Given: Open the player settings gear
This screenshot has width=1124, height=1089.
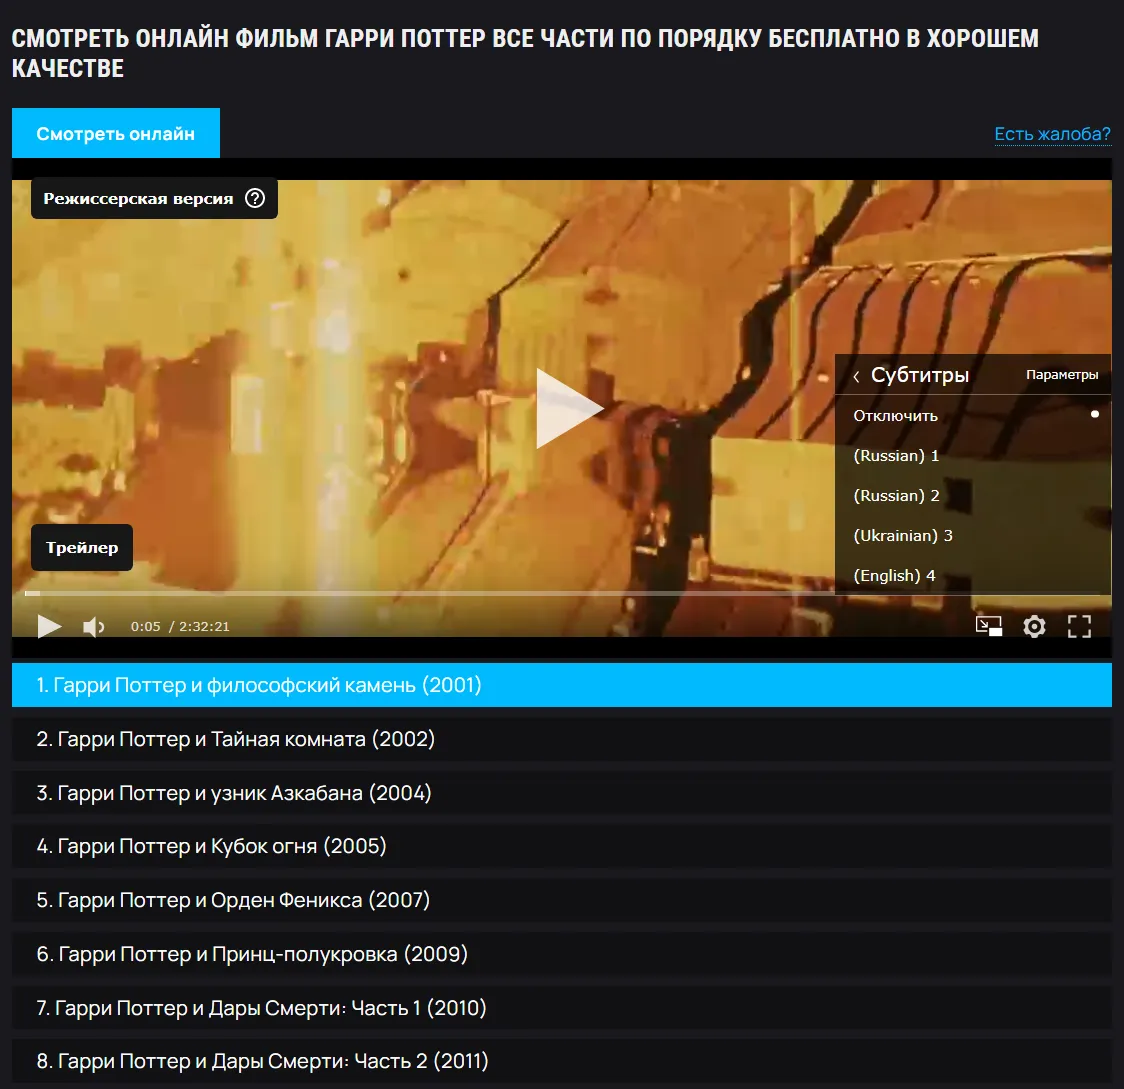Looking at the screenshot, I should pyautogui.click(x=1034, y=626).
